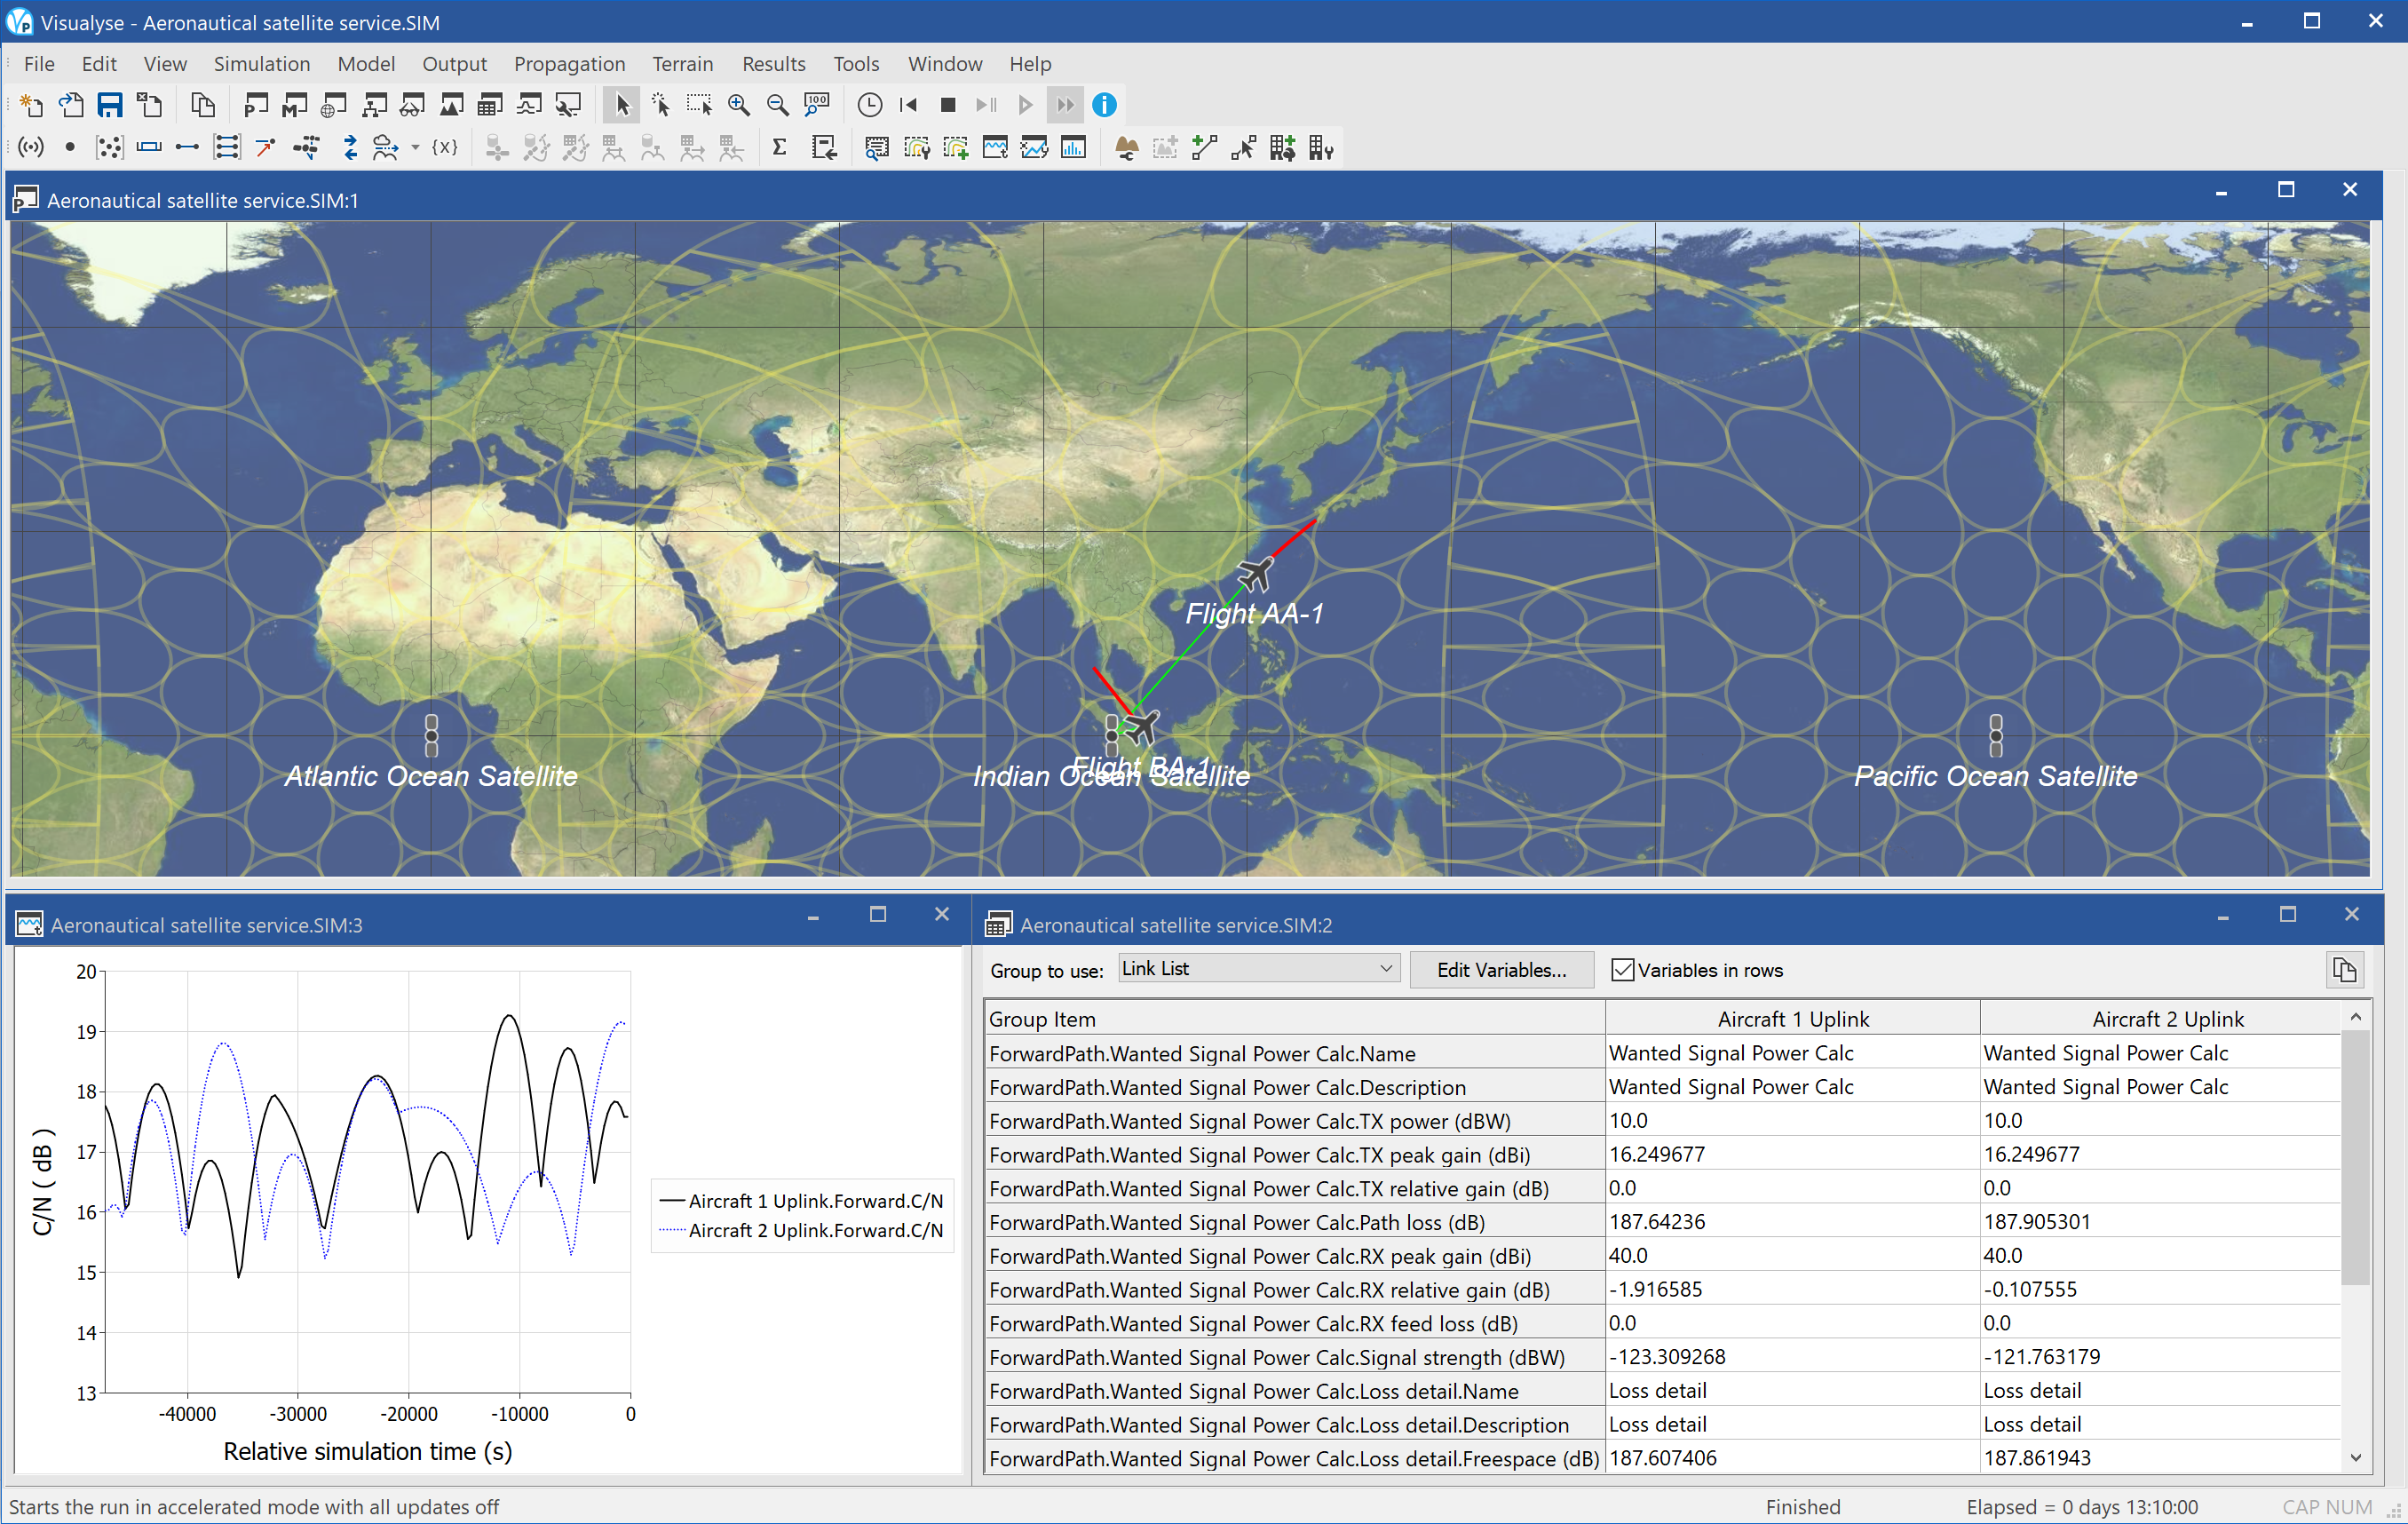Image resolution: width=2408 pixels, height=1524 pixels.
Task: Maximize the SIM:3 chart window
Action: [878, 914]
